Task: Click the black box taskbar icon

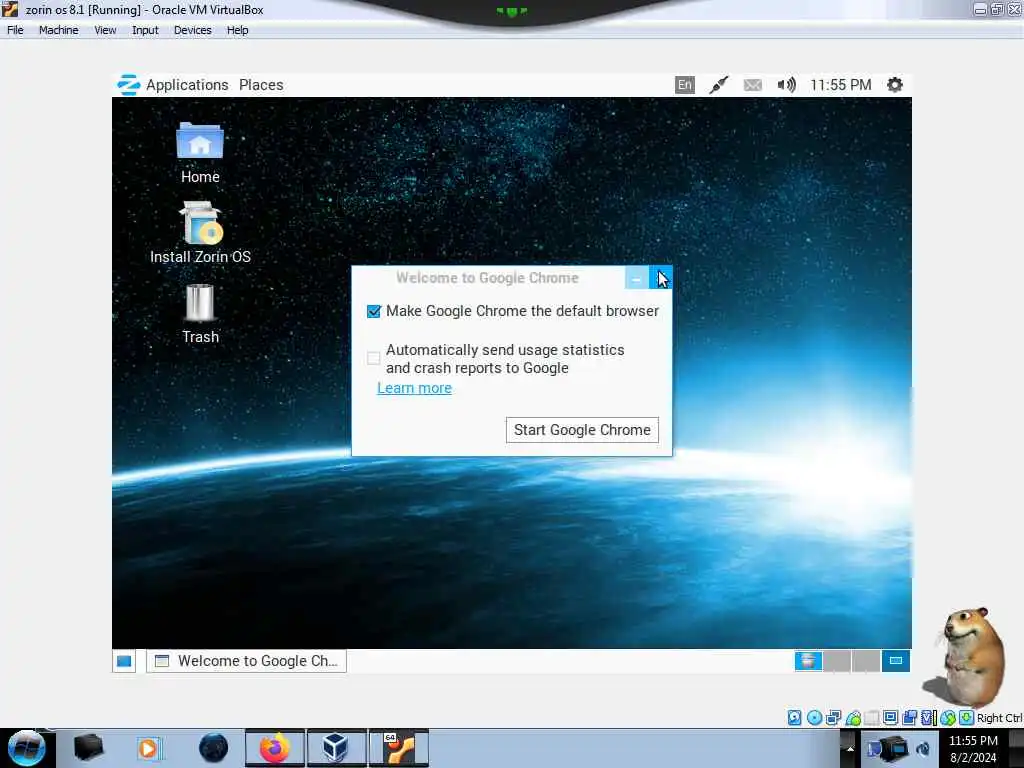Action: pyautogui.click(x=88, y=748)
